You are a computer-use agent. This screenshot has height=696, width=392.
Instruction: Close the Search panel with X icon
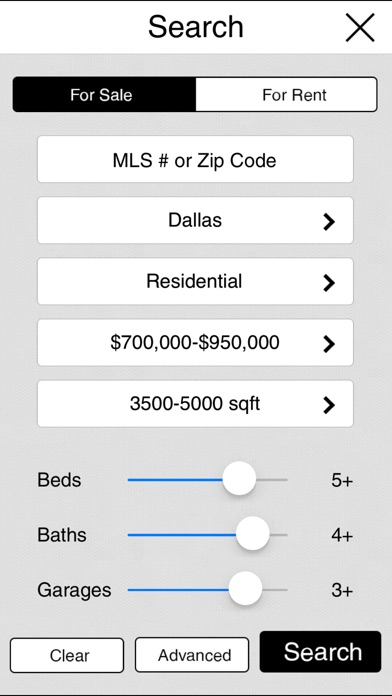(360, 28)
